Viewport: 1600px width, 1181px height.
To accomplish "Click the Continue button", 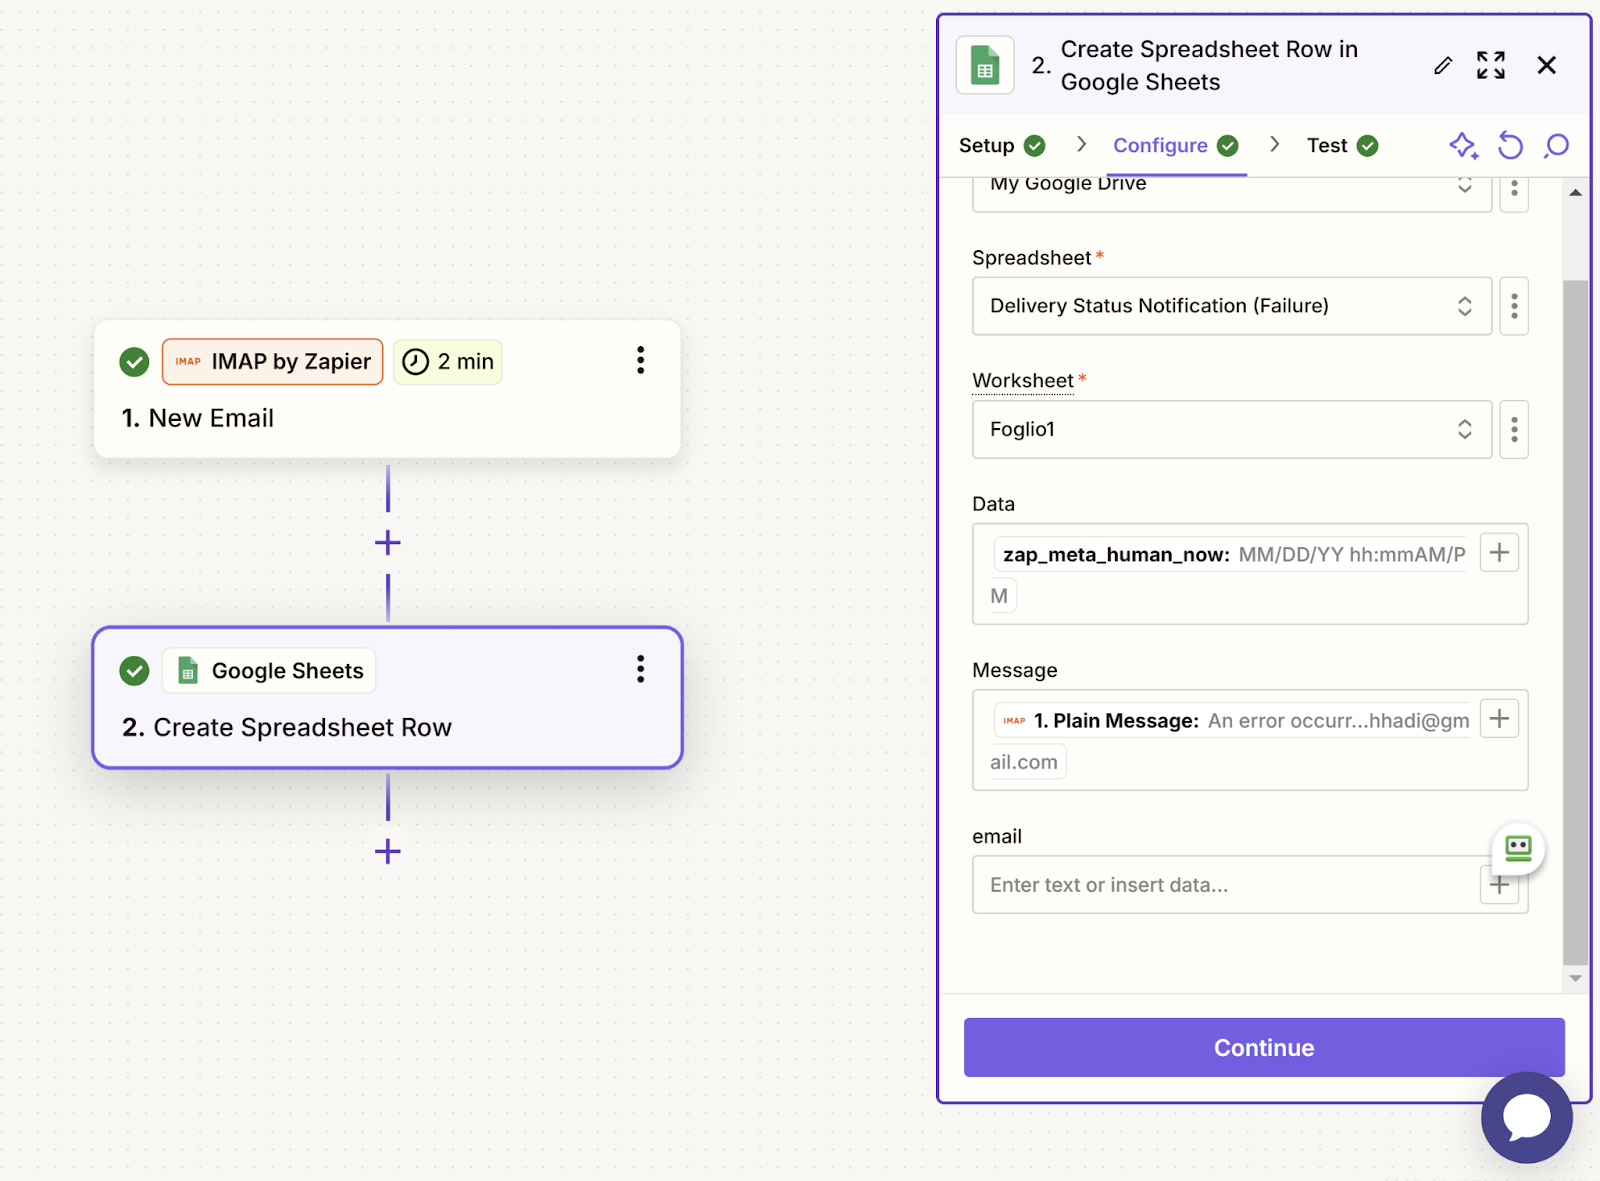I will [x=1264, y=1047].
